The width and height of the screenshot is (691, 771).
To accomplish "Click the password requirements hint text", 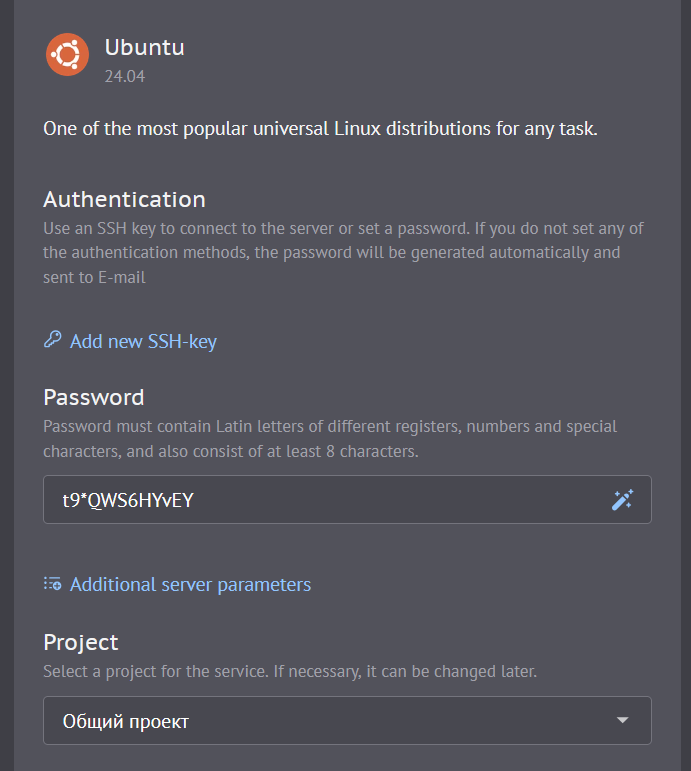I will pyautogui.click(x=330, y=439).
